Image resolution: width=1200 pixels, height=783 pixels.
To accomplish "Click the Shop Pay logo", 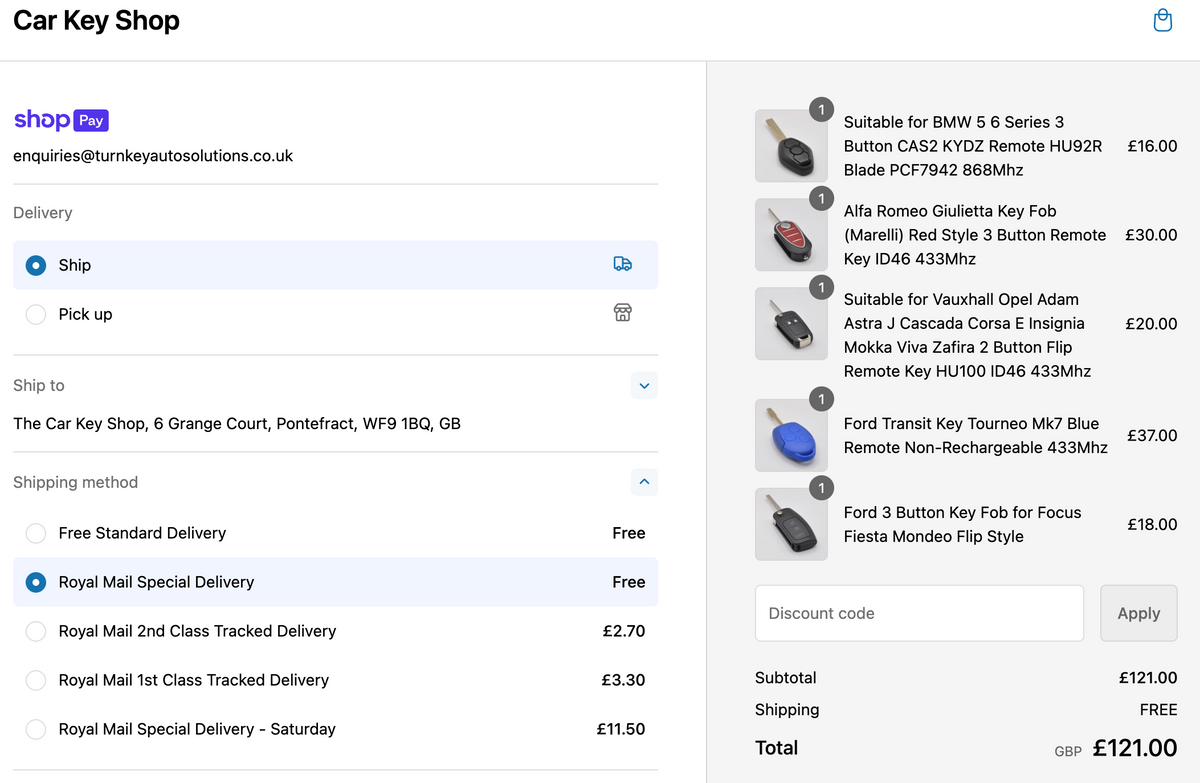I will tap(61, 120).
